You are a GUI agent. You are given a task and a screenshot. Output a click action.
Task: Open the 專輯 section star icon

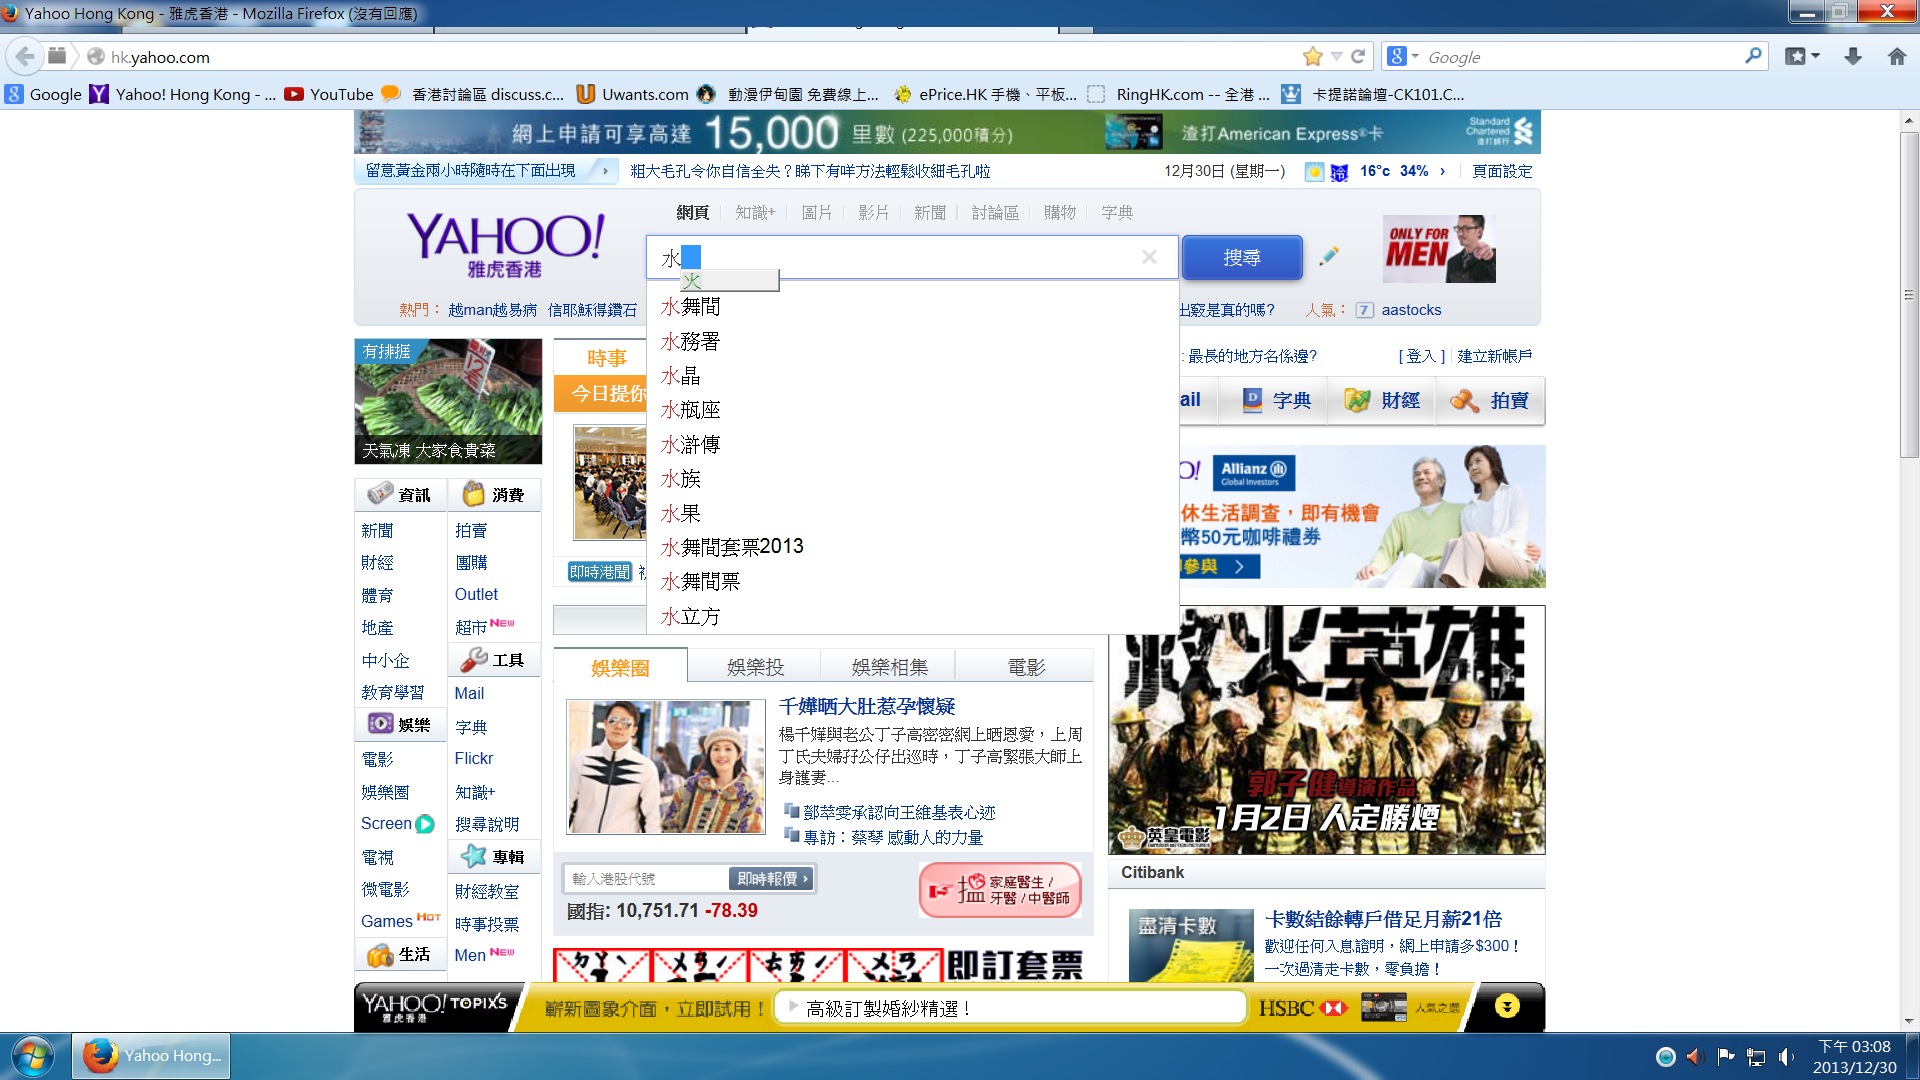click(474, 856)
